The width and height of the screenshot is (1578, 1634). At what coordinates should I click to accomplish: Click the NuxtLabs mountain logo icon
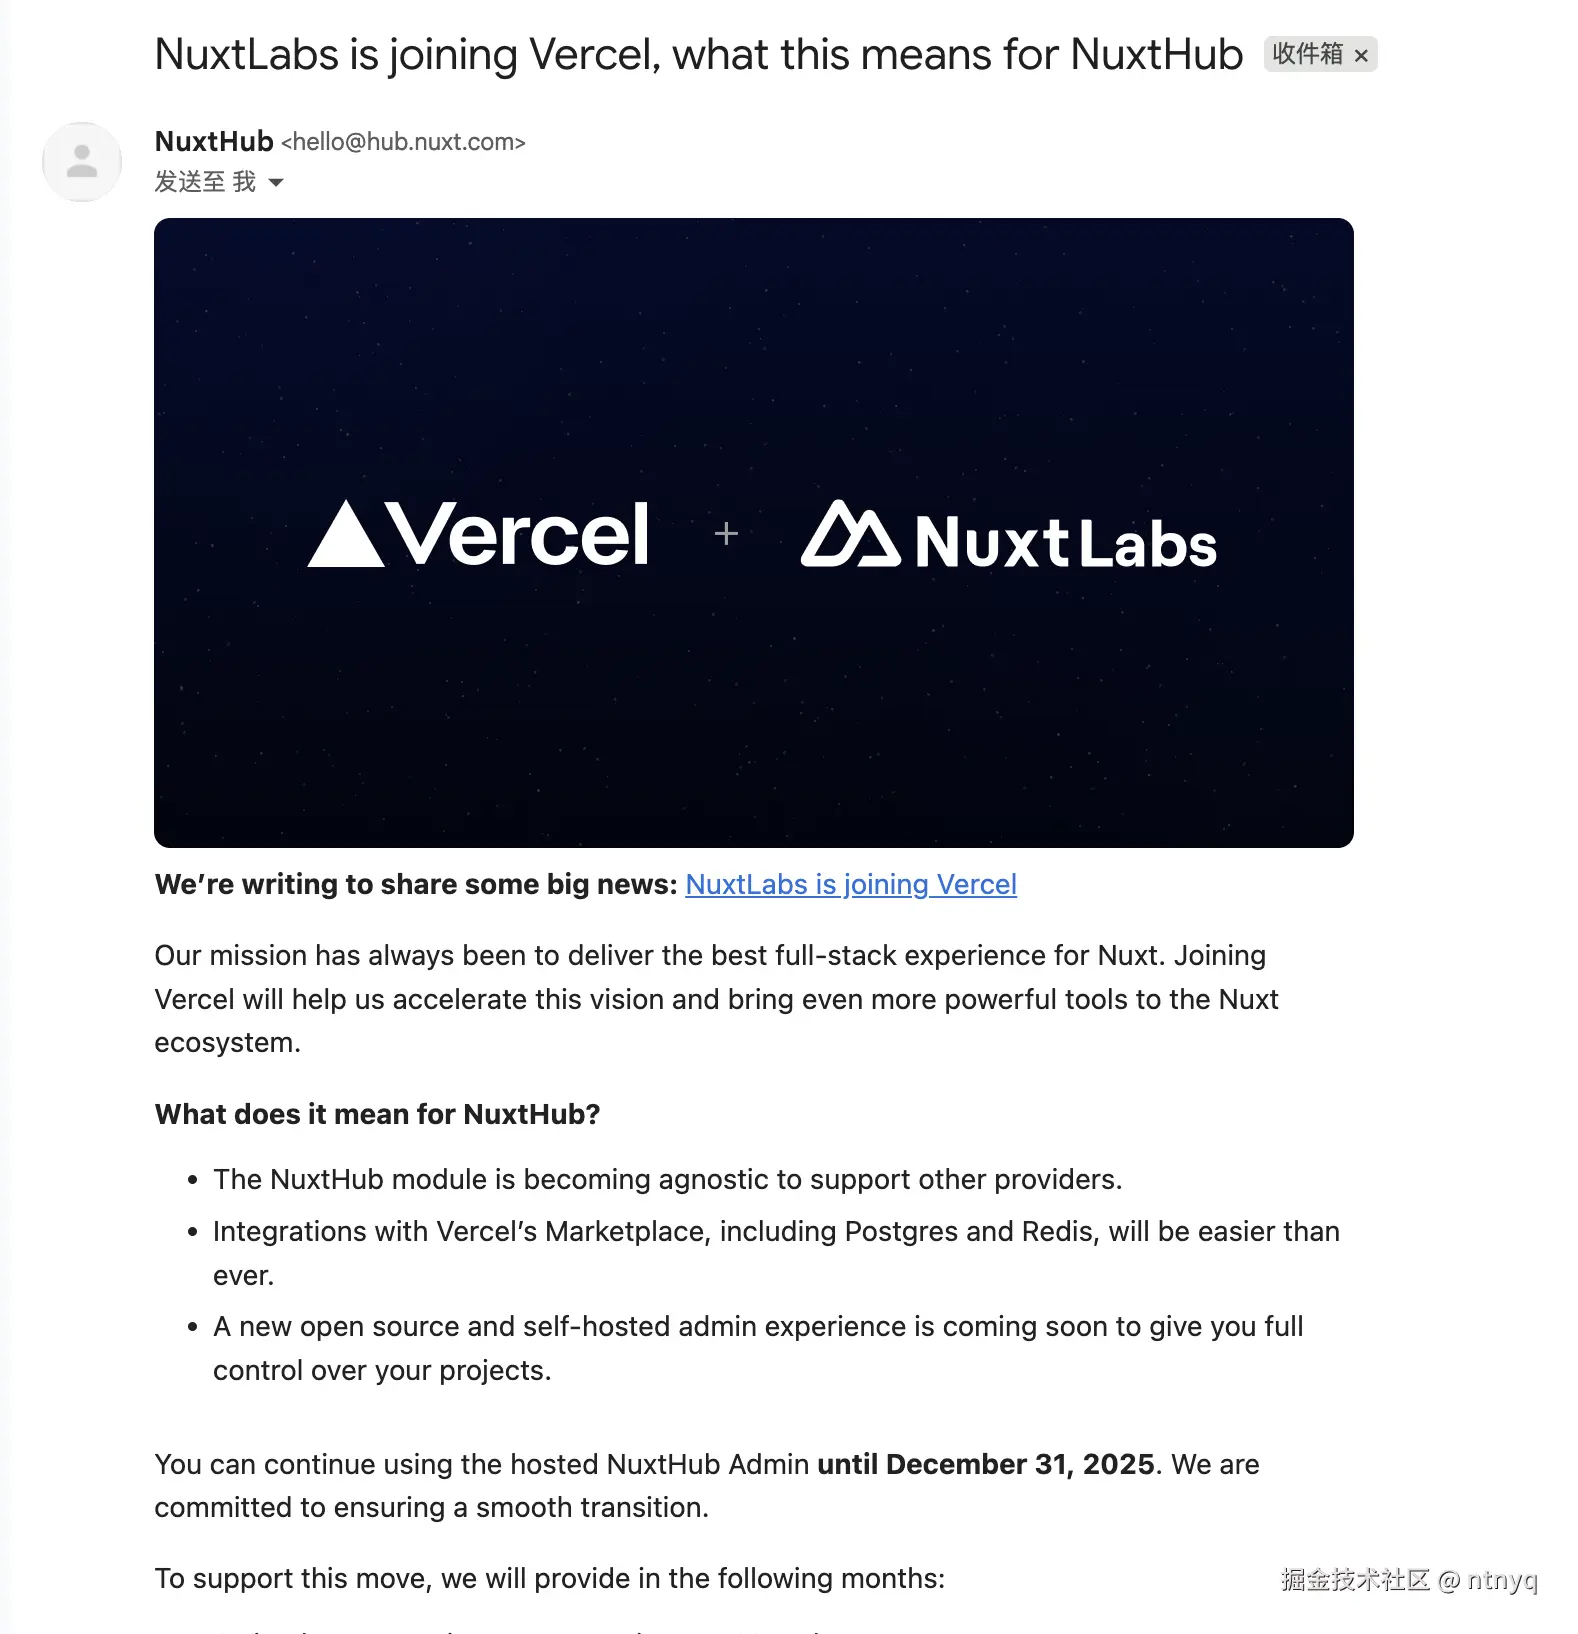pyautogui.click(x=850, y=535)
